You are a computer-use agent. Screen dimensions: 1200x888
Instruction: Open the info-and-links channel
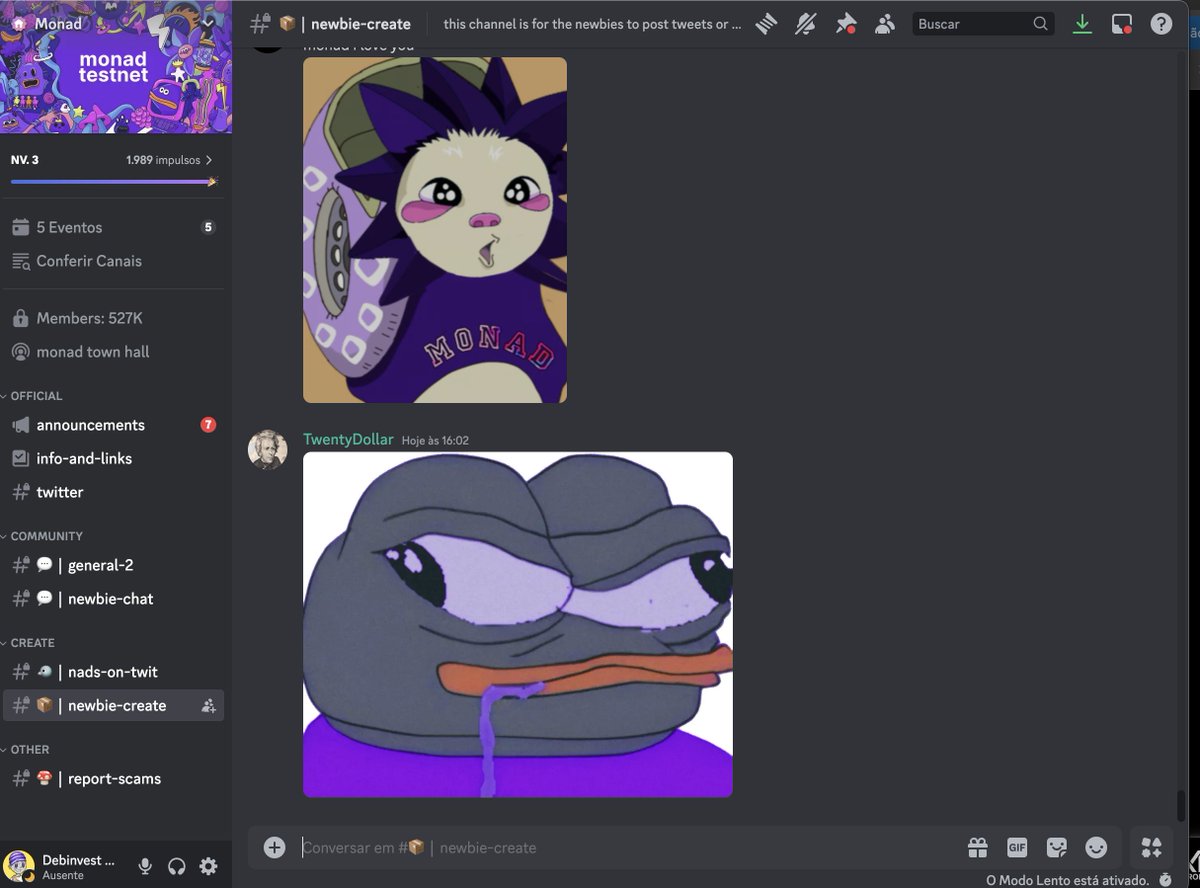tap(116, 458)
